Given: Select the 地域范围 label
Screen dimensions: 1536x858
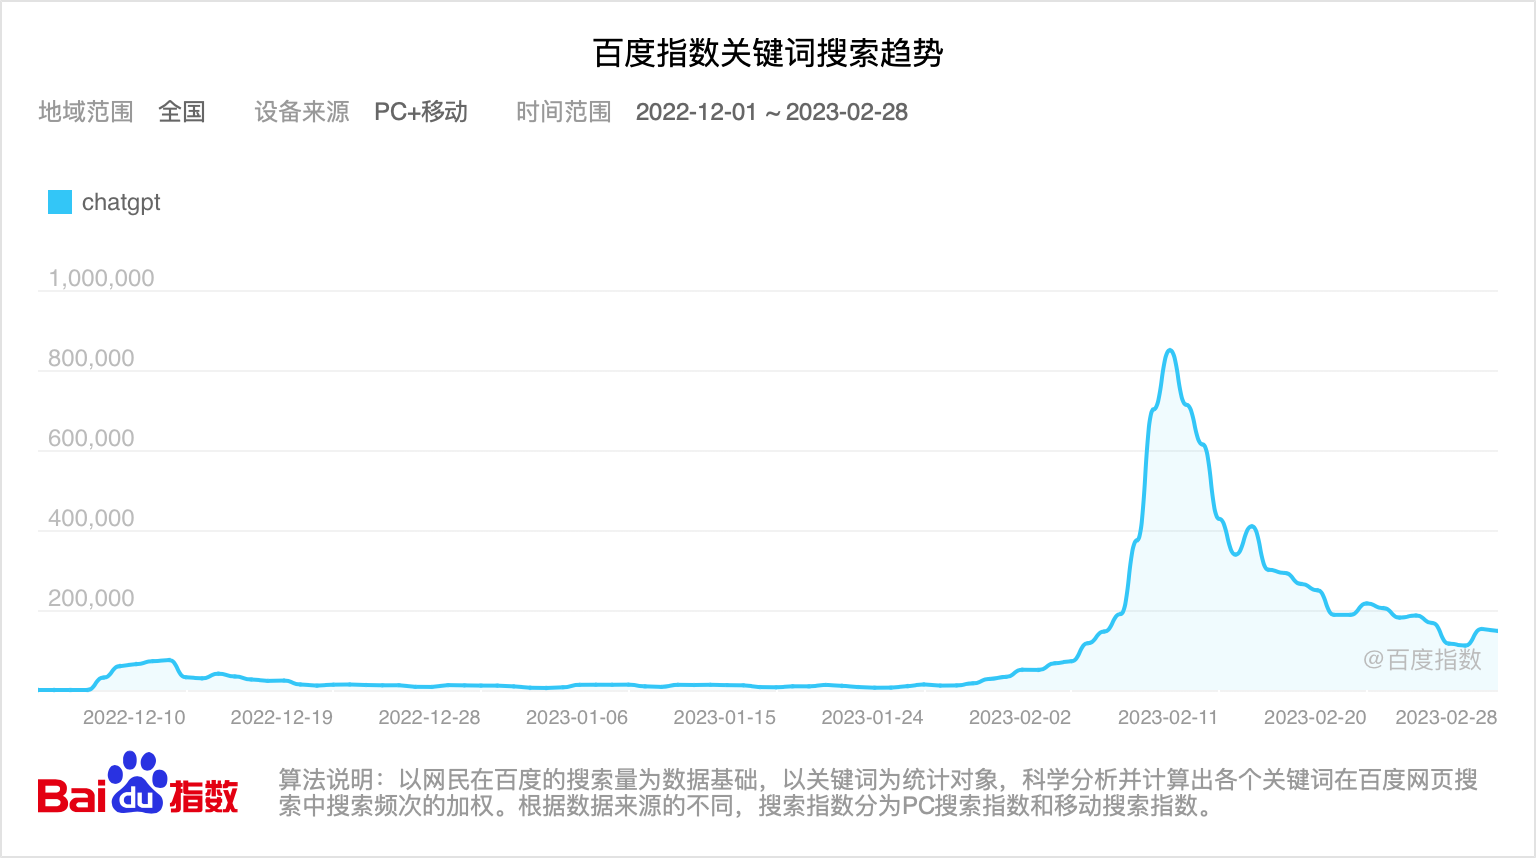Looking at the screenshot, I should (x=86, y=112).
